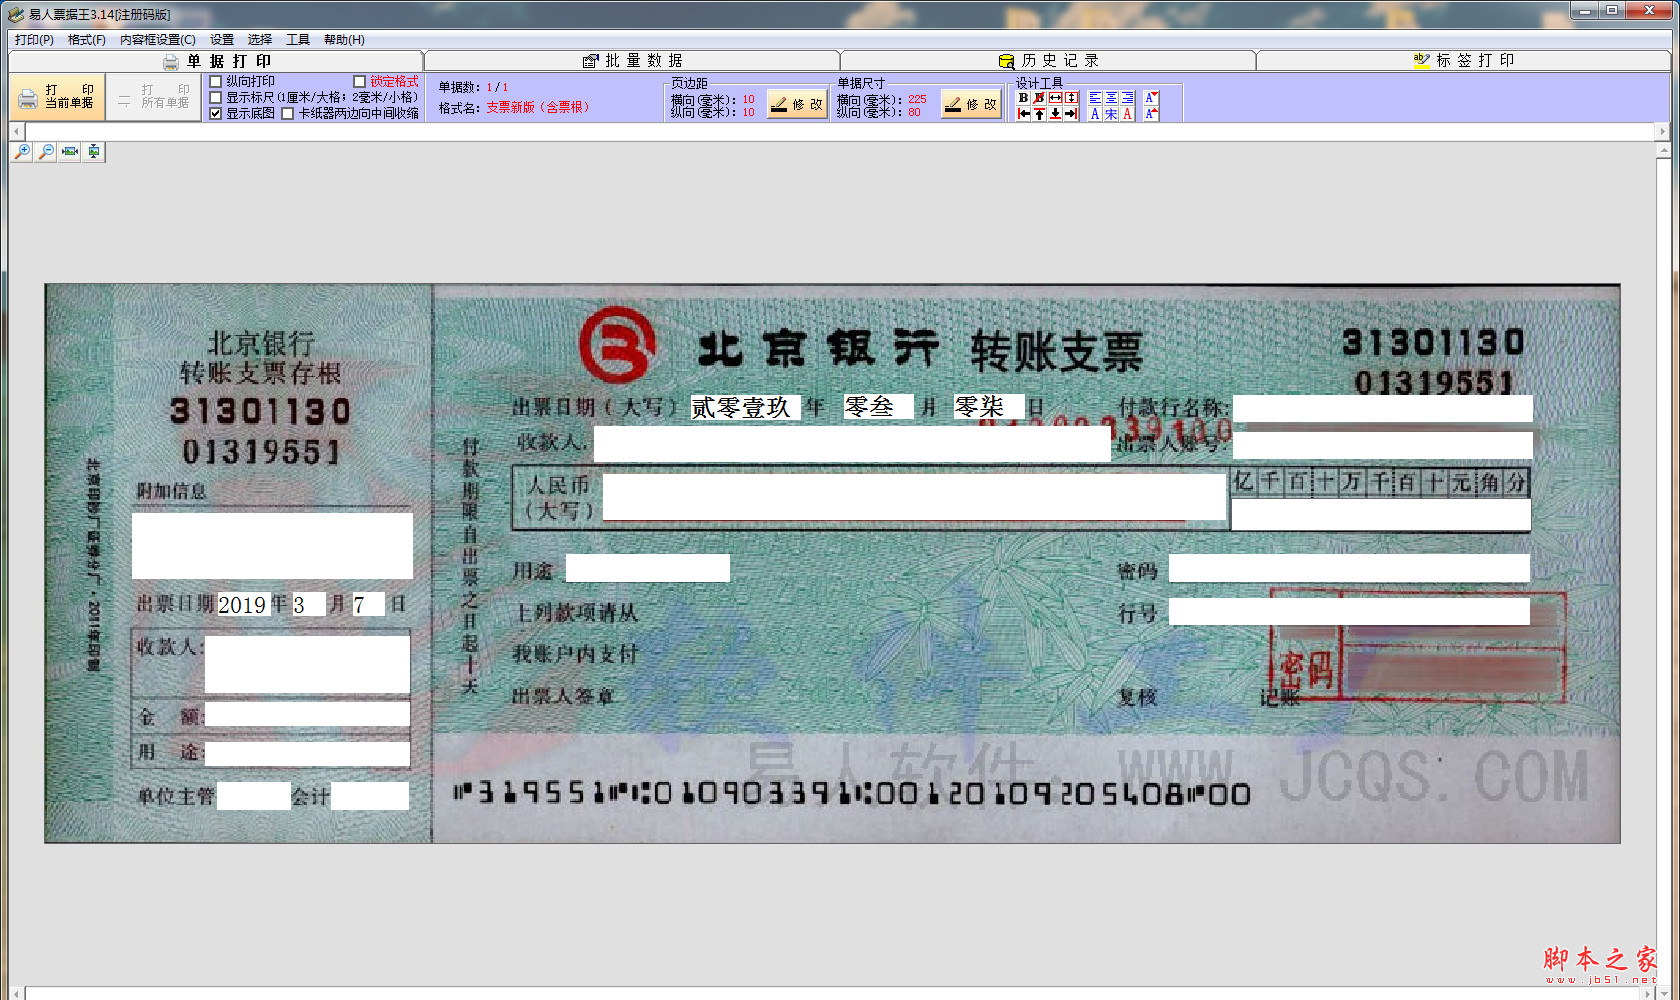Select the horizontal width adjust design tool
Screen dimensions: 1680x1000
(x=1055, y=98)
